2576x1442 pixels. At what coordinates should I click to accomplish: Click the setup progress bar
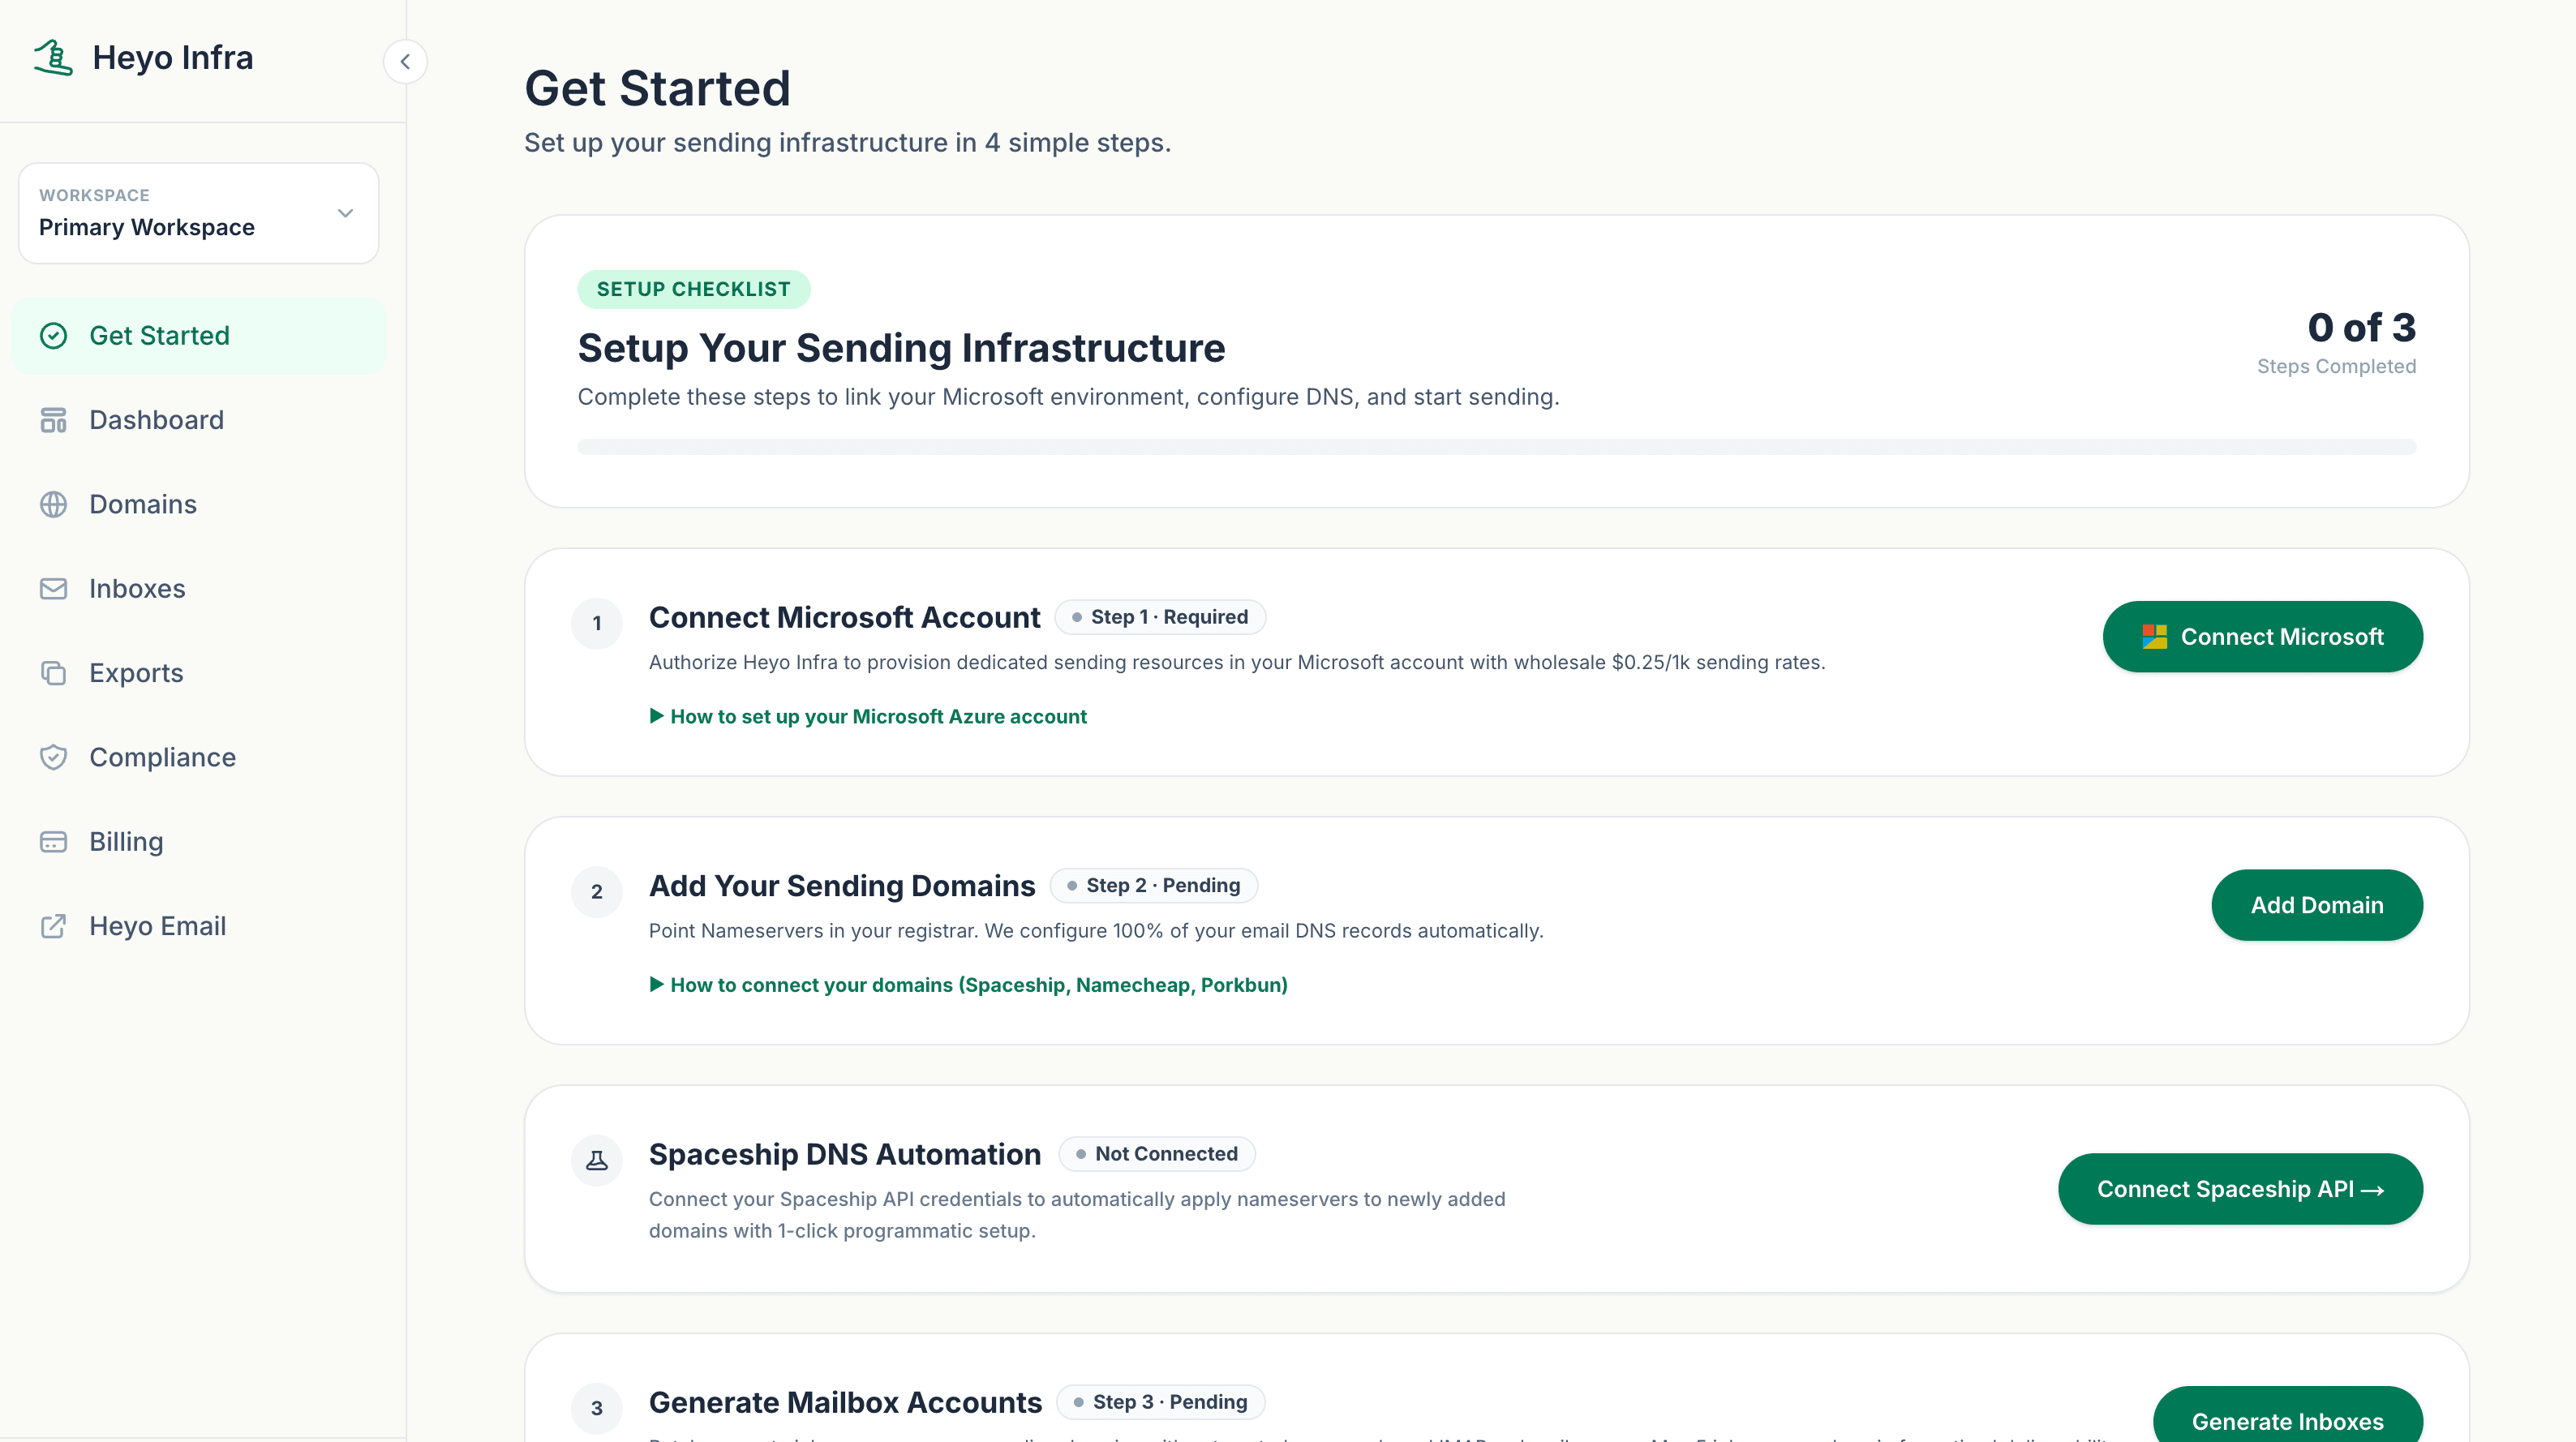(1497, 447)
